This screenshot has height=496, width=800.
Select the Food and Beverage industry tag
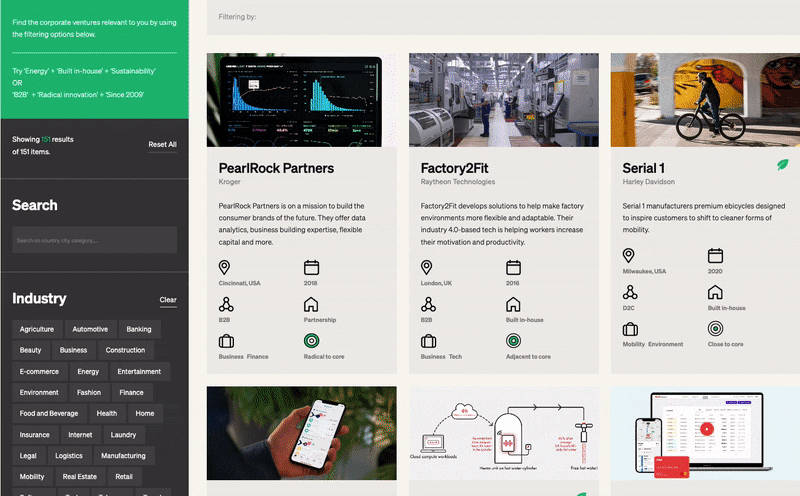coord(49,413)
